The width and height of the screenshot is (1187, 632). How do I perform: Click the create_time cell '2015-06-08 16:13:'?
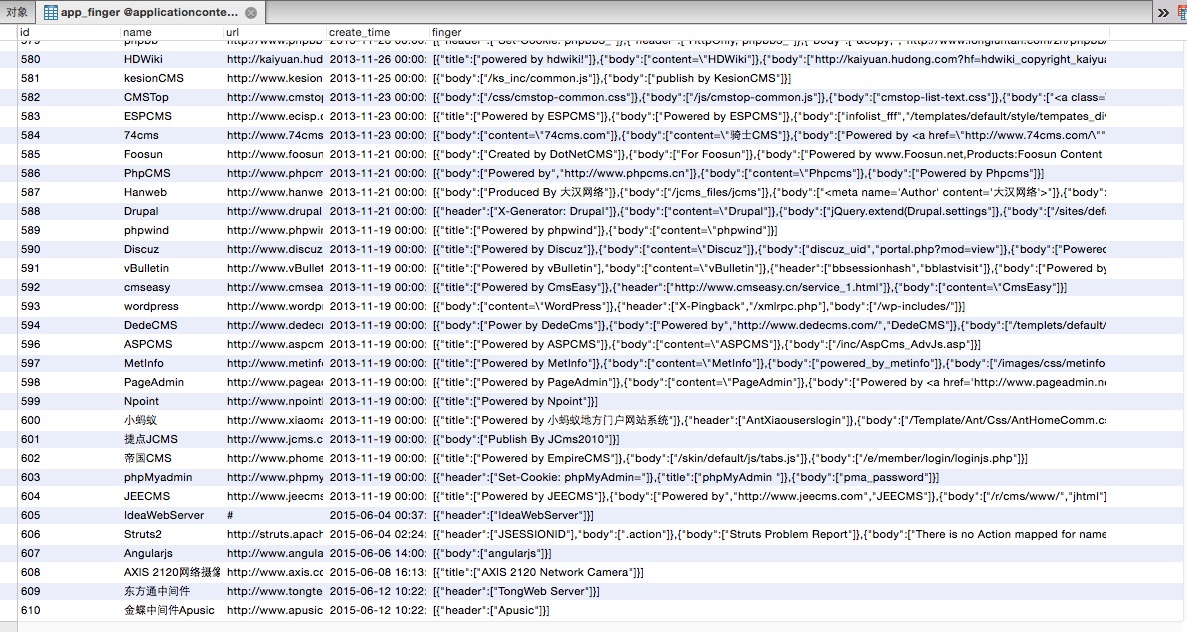coord(378,572)
